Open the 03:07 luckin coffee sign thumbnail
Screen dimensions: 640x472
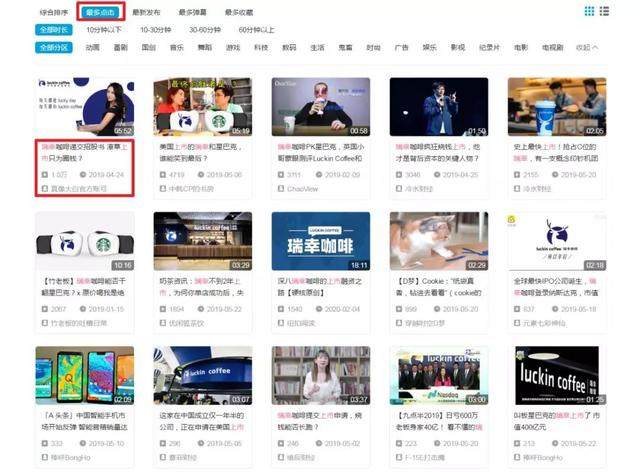(203, 375)
